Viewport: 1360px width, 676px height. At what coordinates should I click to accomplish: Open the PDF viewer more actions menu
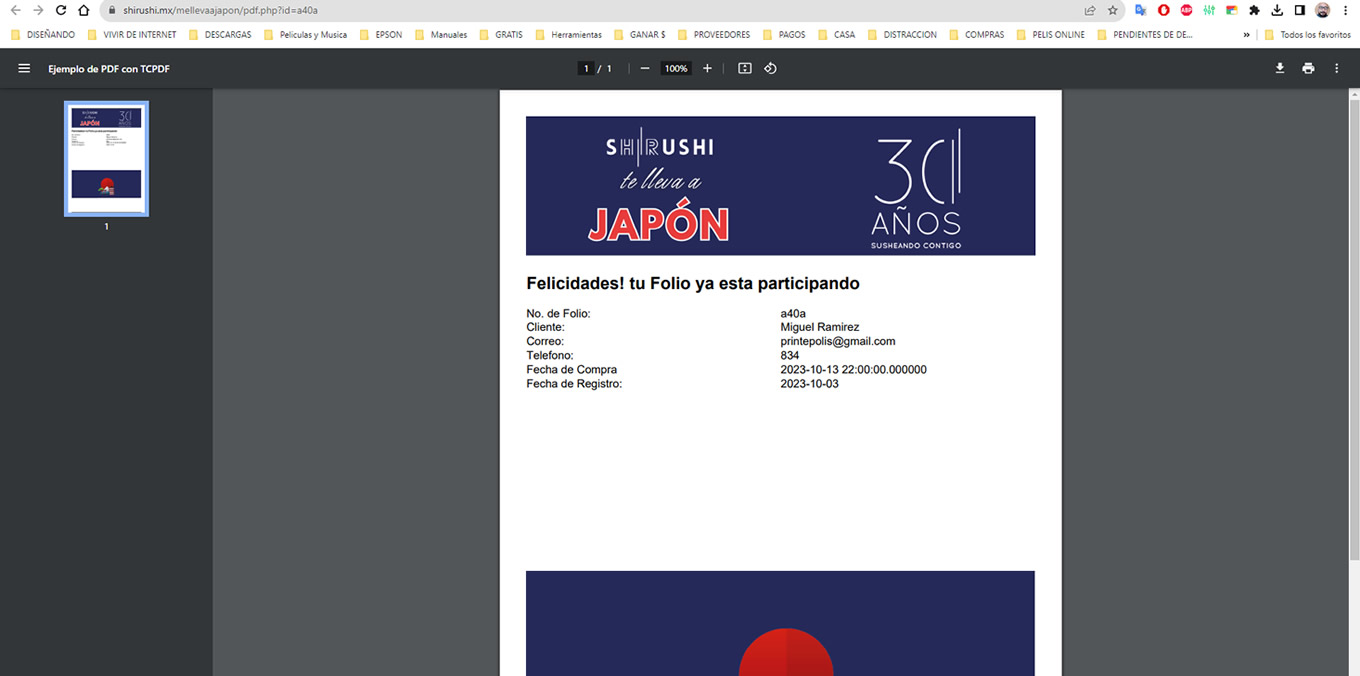1337,68
